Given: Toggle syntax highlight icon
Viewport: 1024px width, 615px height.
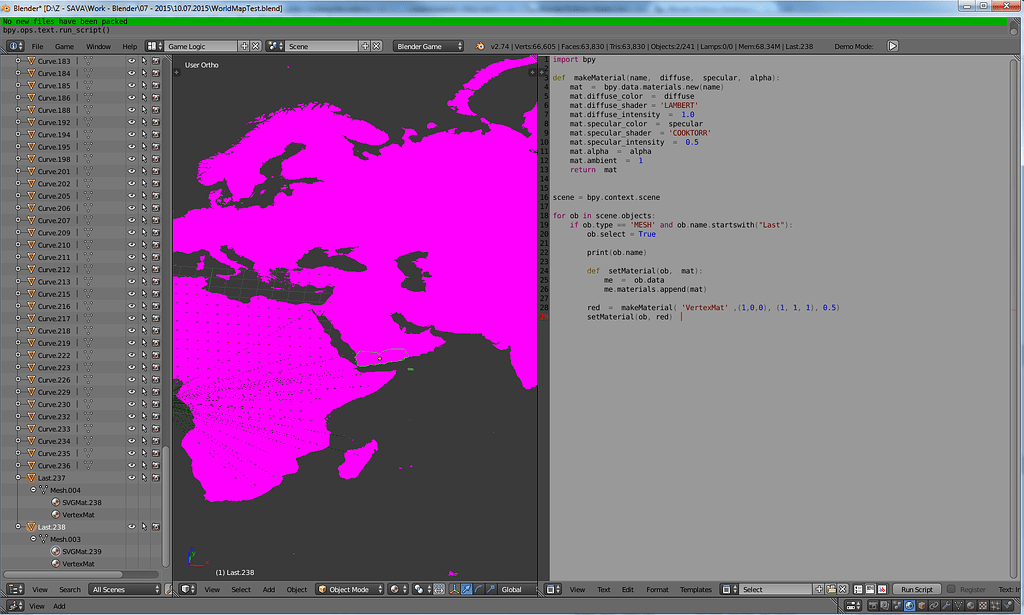Looking at the screenshot, I should point(882,590).
